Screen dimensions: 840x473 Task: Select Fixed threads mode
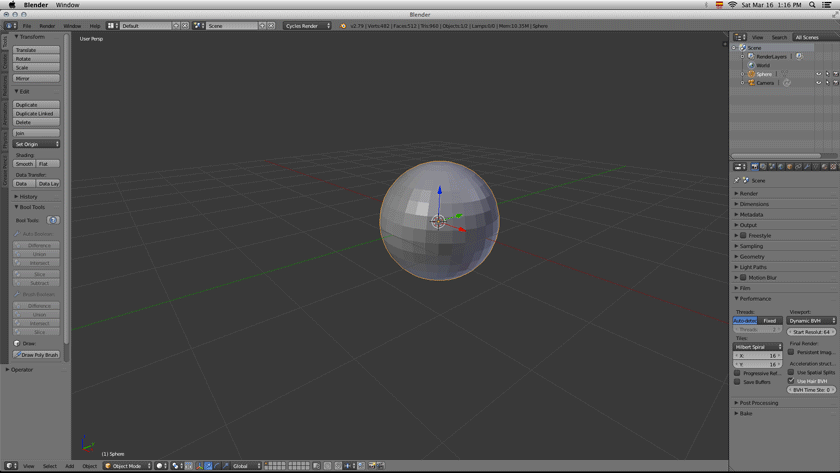coord(770,321)
